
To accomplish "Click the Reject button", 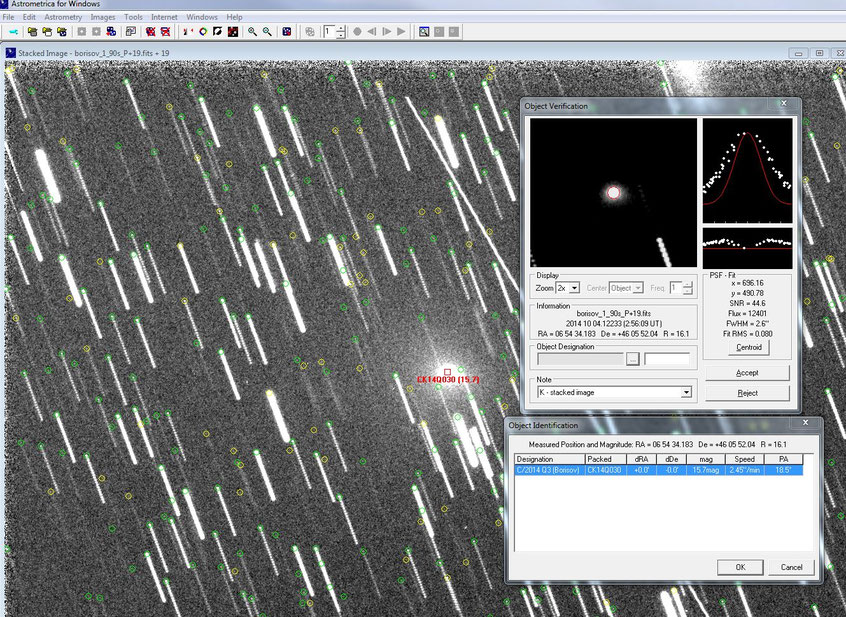I will (747, 393).
